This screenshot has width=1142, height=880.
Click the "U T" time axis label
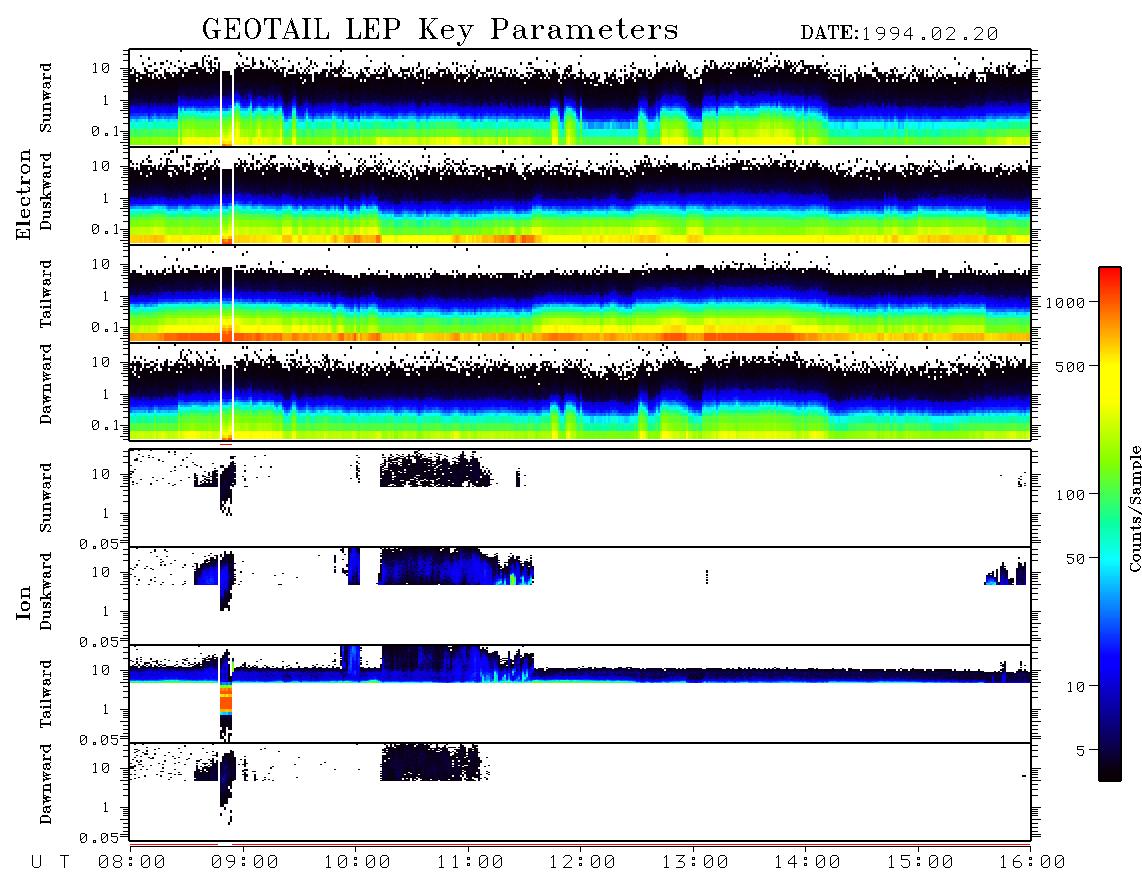50,862
